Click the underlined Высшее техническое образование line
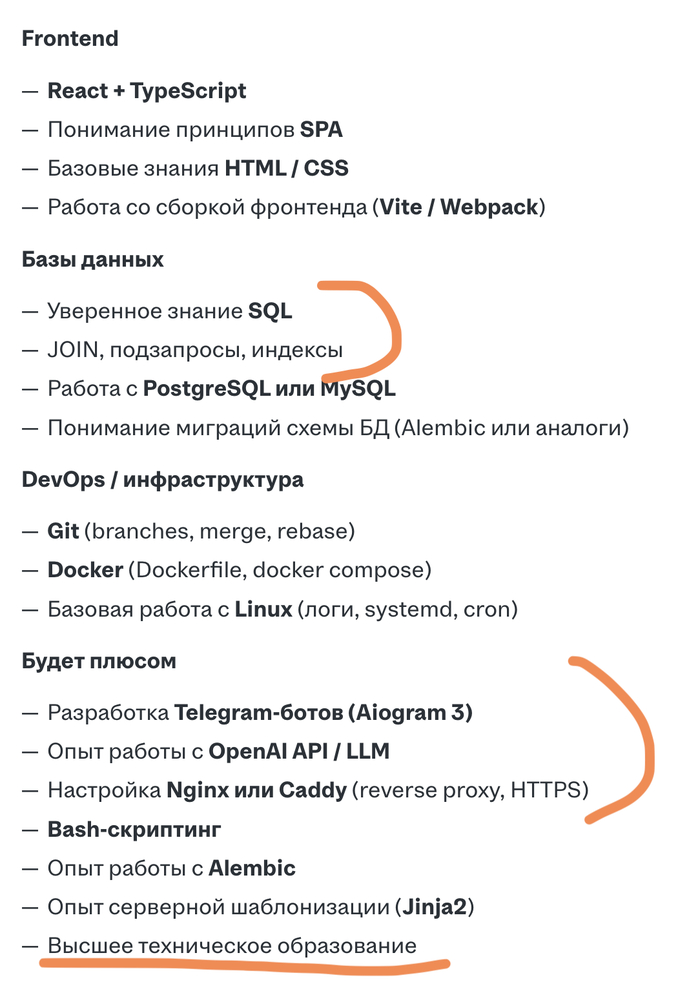The image size is (700, 984). 232,946
